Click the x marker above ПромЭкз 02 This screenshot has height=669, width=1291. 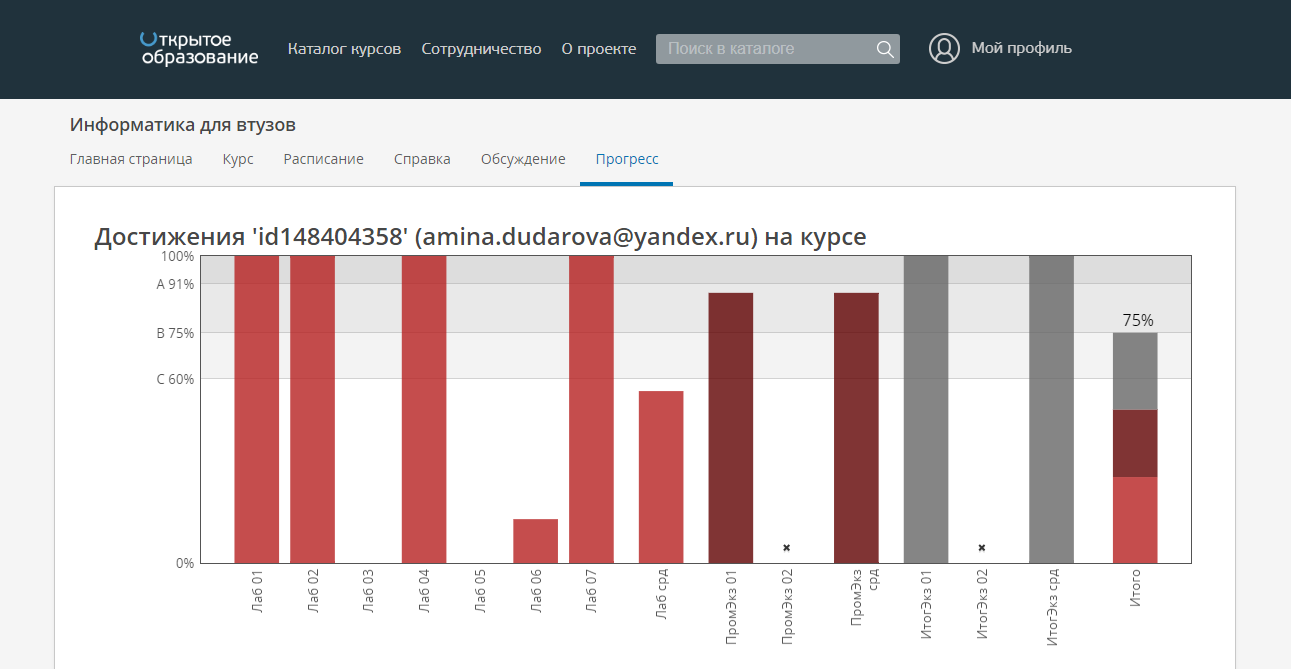pos(787,548)
